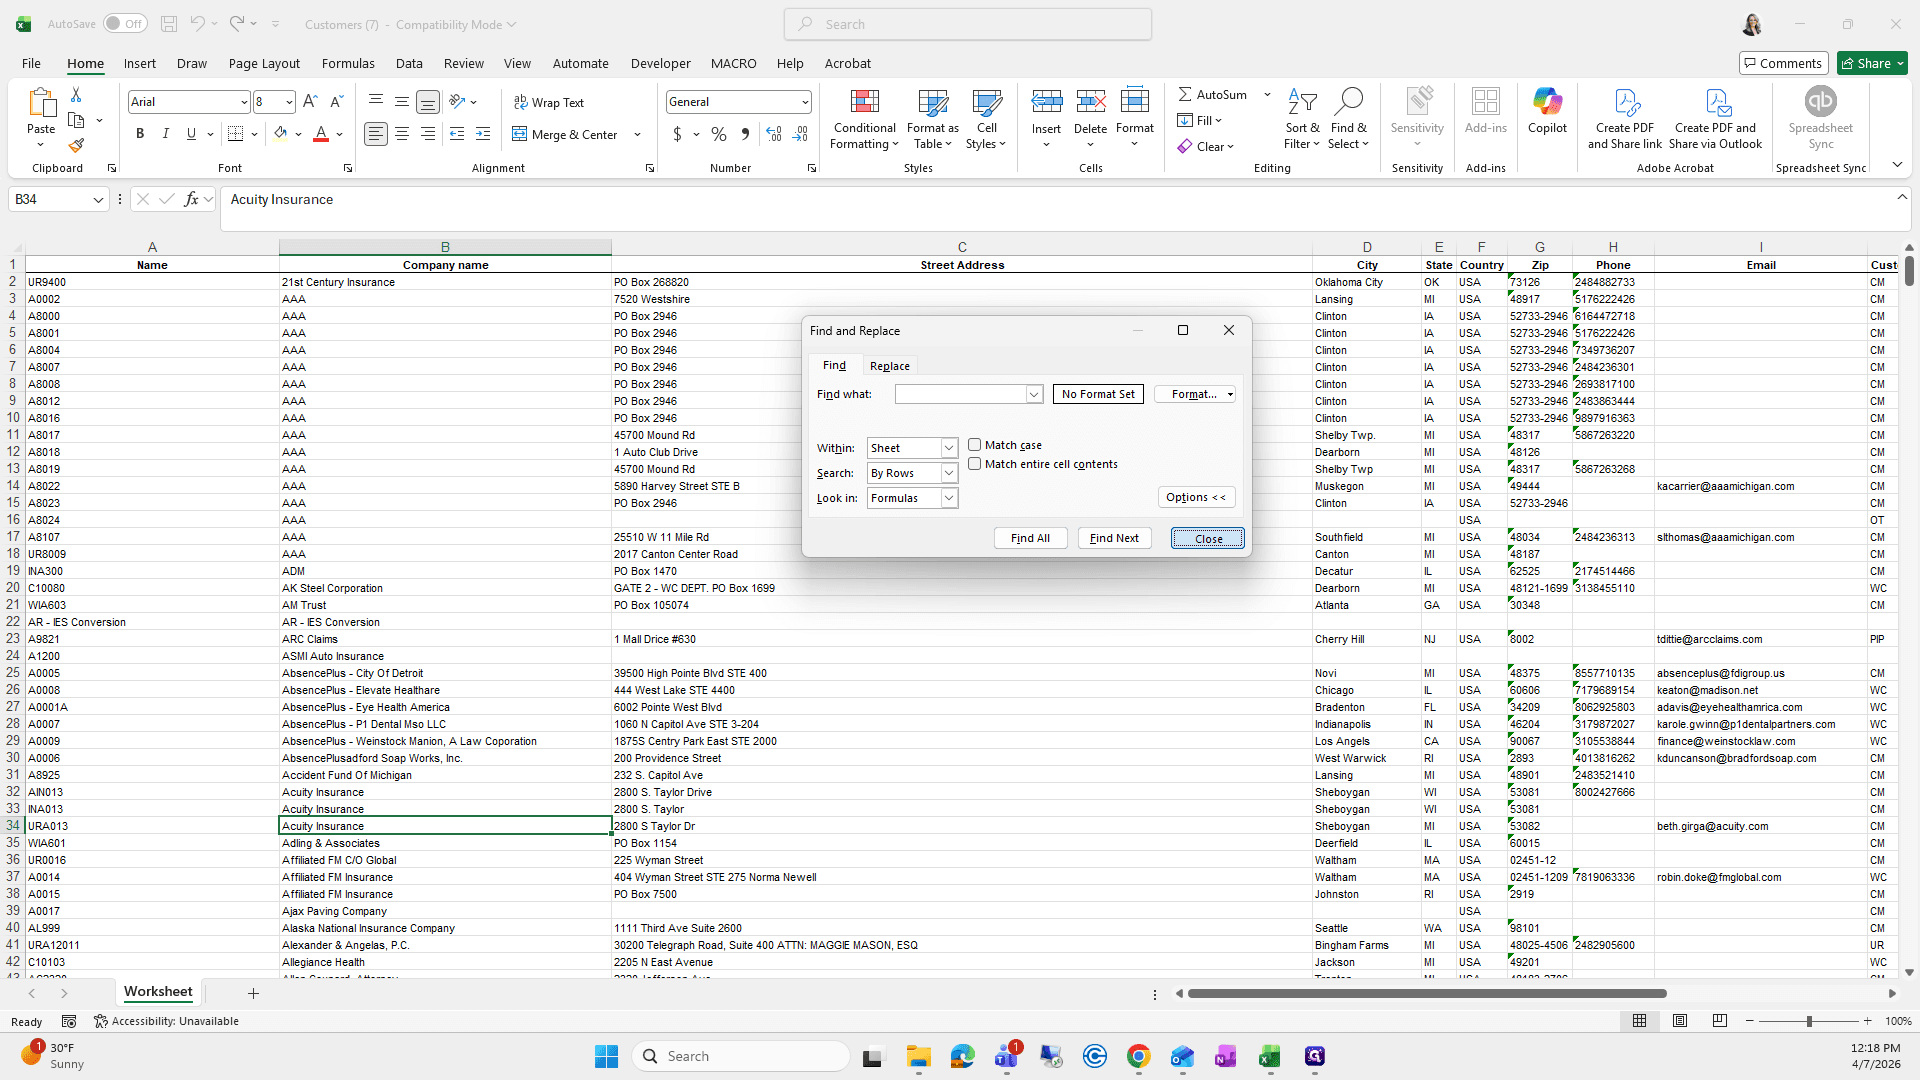Toggle AutoSave switch
This screenshot has height=1080, width=1920.
[125, 24]
